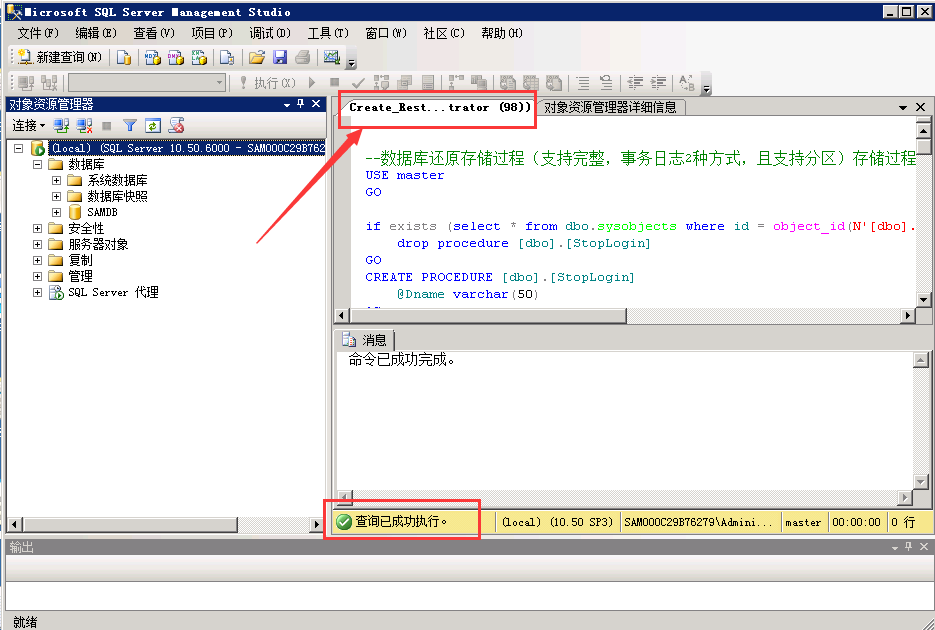
Task: Create a new SQL Server Compact query
Action: point(227,57)
